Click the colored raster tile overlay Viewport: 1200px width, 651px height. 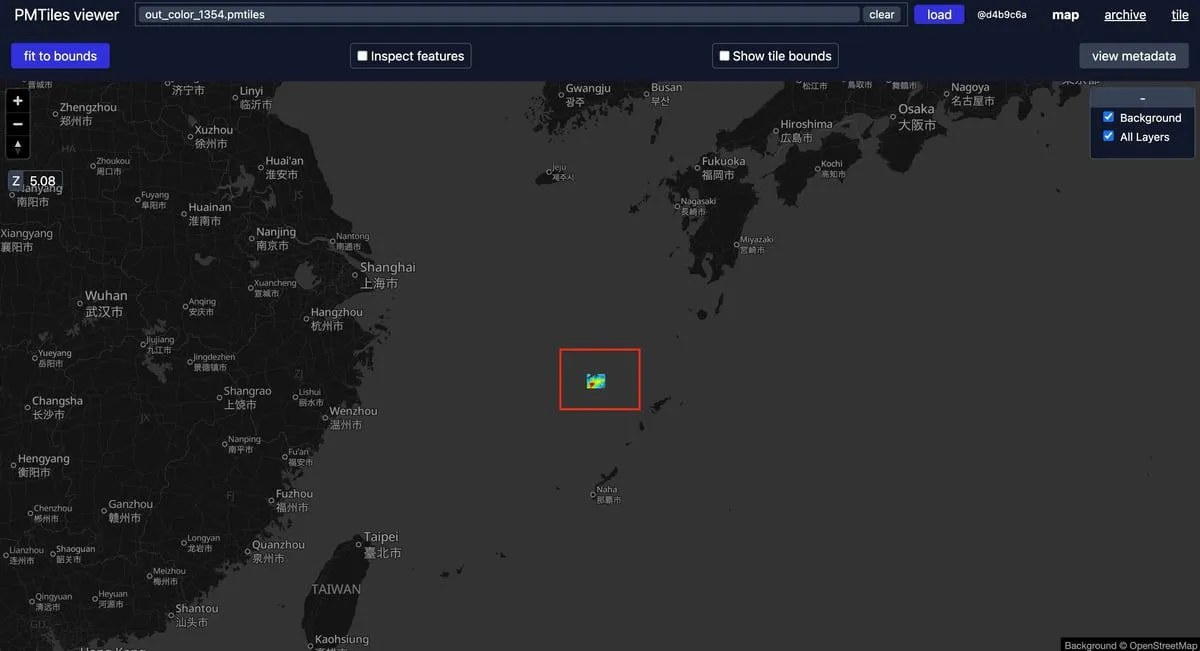coord(596,381)
